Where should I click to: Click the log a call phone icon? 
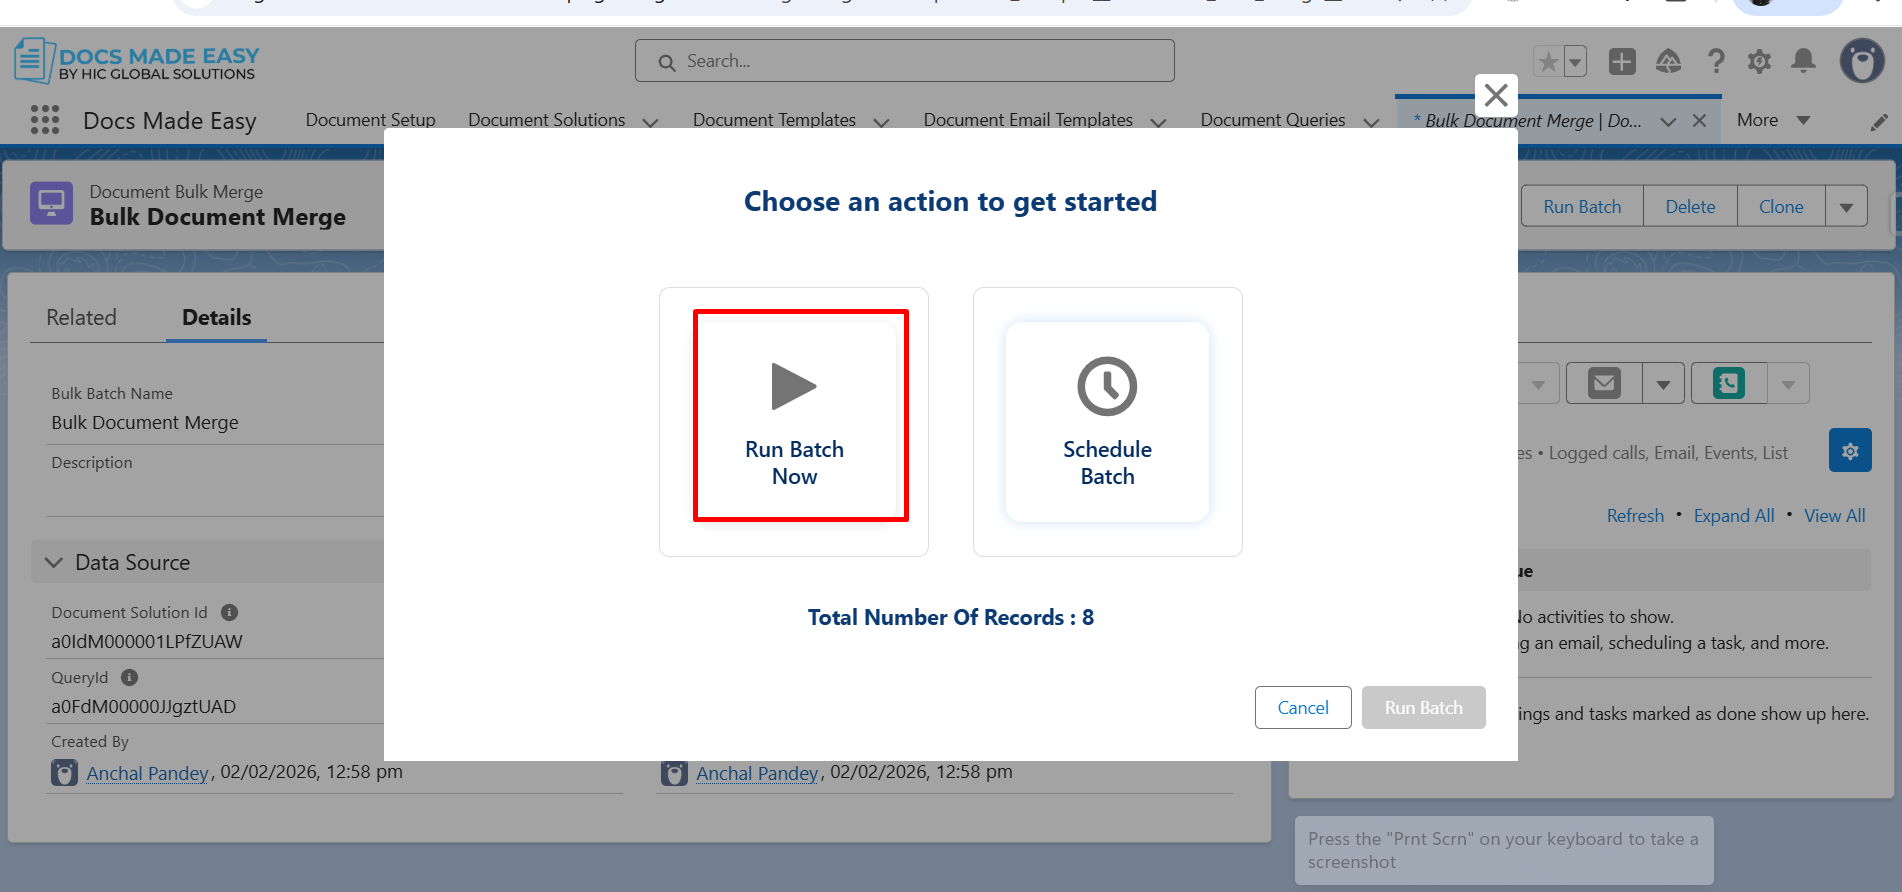(1728, 383)
